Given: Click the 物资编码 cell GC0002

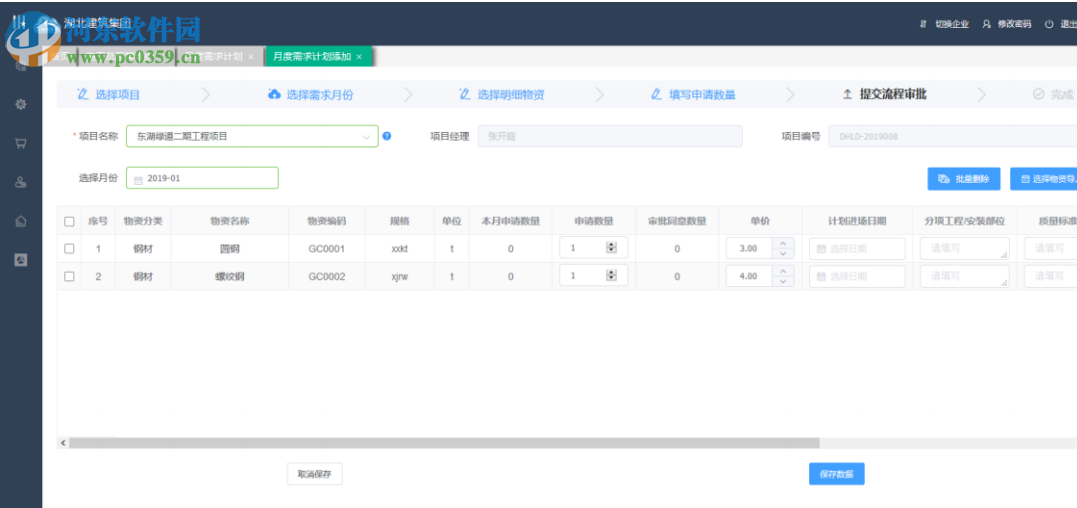Looking at the screenshot, I should [x=326, y=276].
